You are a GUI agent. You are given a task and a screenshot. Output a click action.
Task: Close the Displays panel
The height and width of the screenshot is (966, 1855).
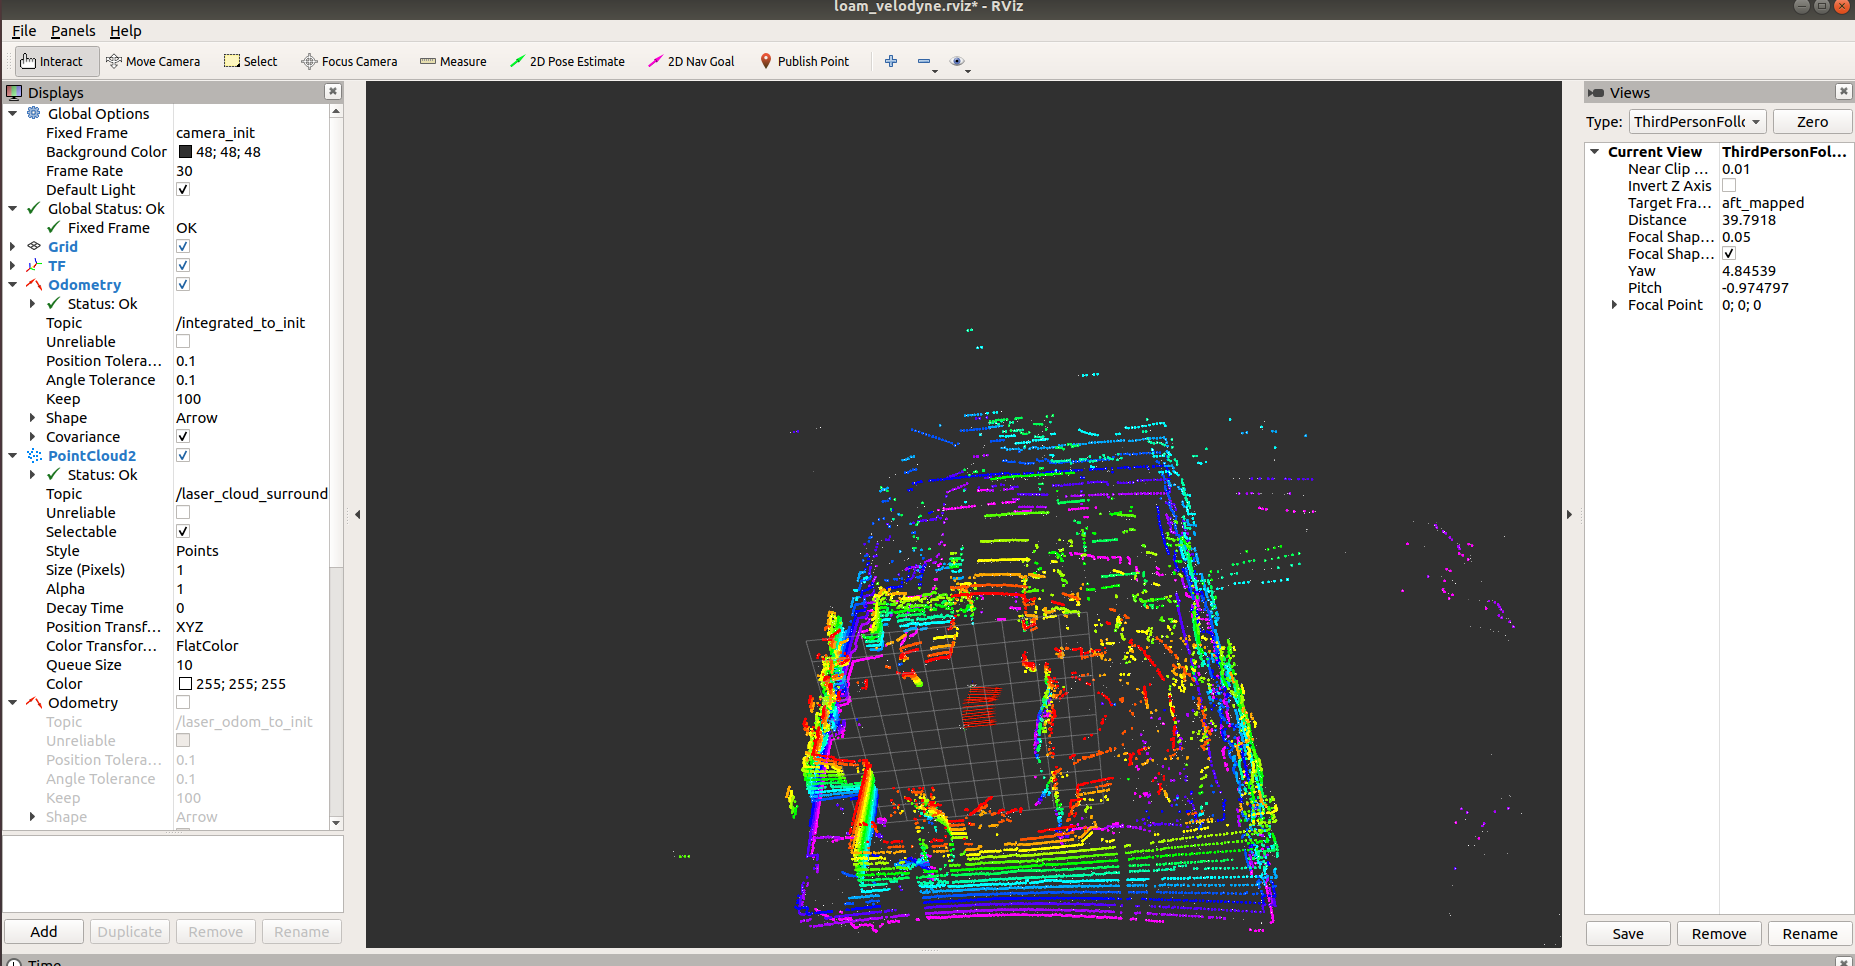click(333, 92)
